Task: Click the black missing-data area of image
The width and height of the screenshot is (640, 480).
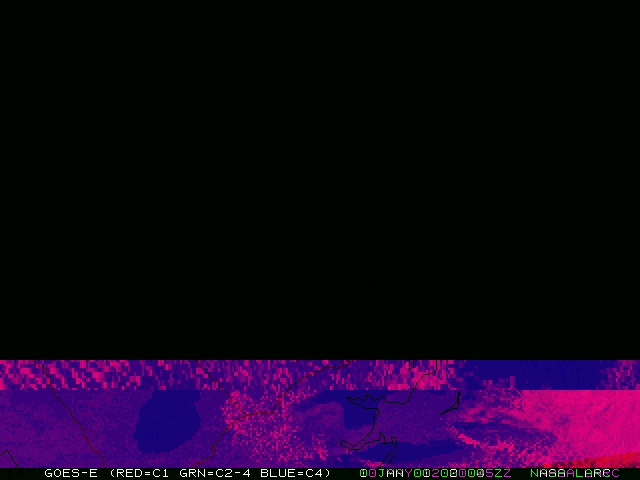Action: 320,180
